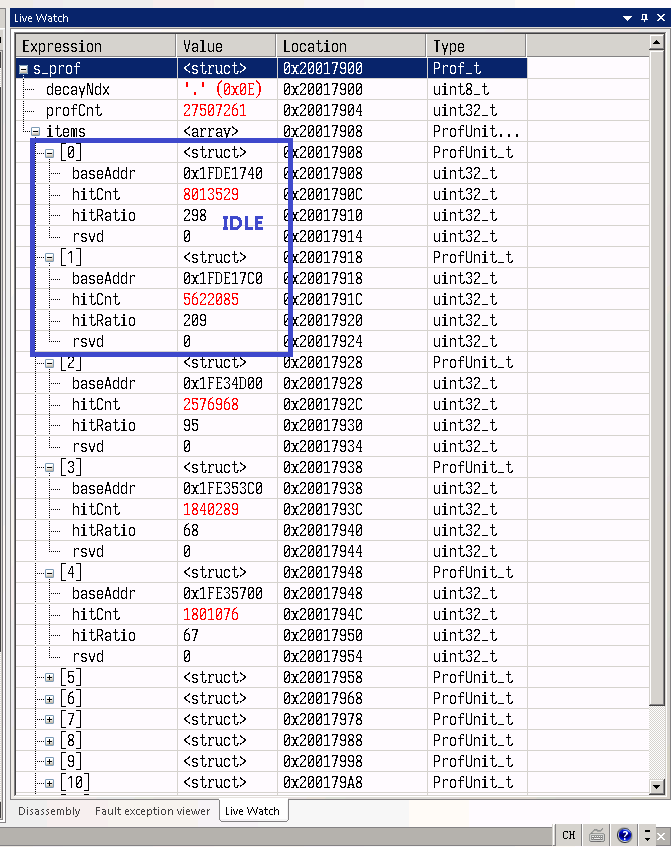Collapse array element [4]
The width and height of the screenshot is (671, 847).
(50, 573)
